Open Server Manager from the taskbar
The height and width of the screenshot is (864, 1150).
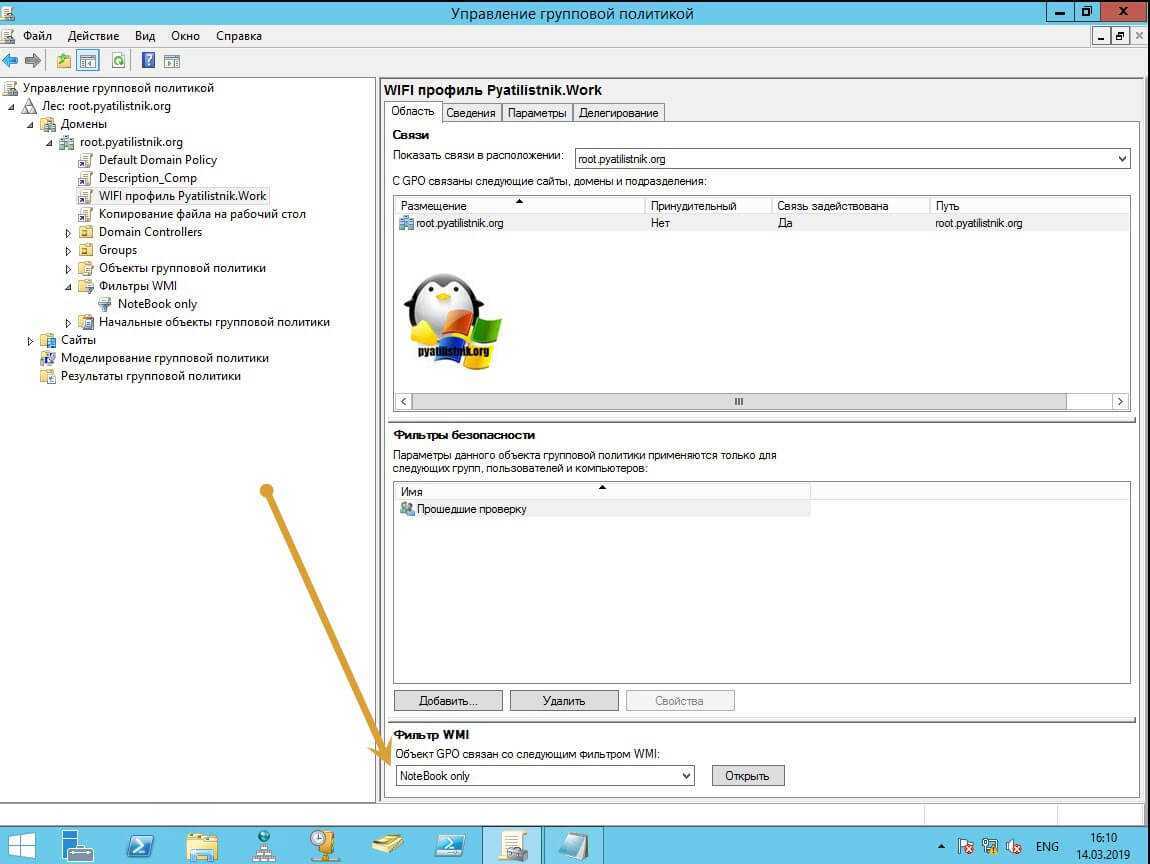pos(78,845)
